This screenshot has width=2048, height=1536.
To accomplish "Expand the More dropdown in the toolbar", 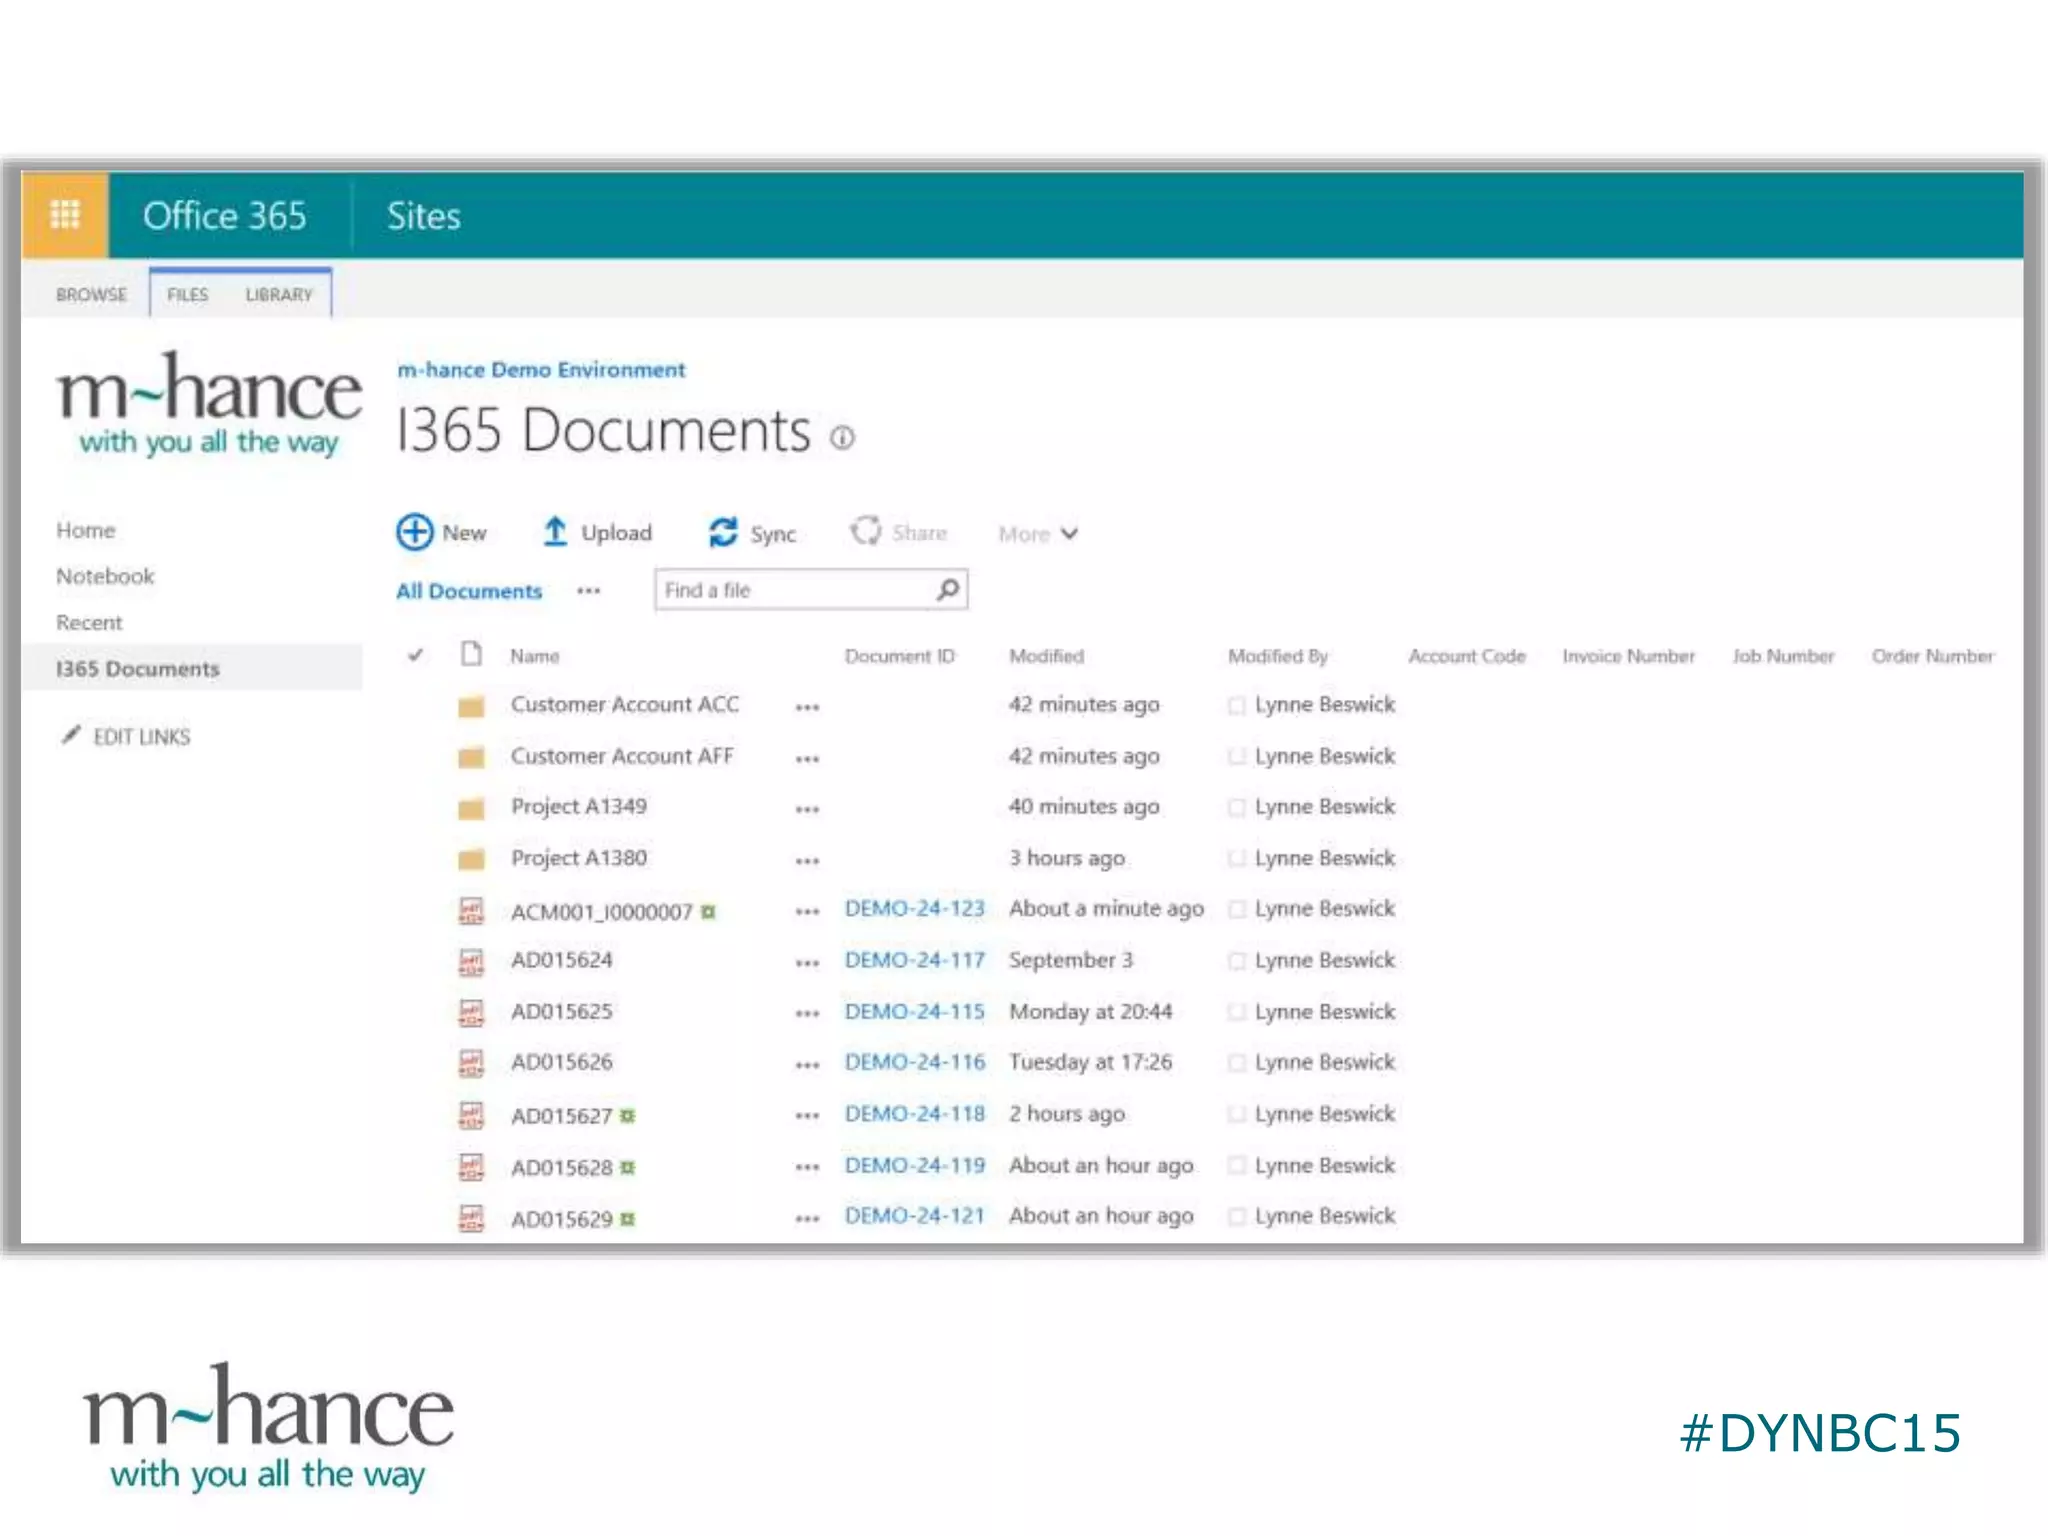I will pyautogui.click(x=1038, y=534).
